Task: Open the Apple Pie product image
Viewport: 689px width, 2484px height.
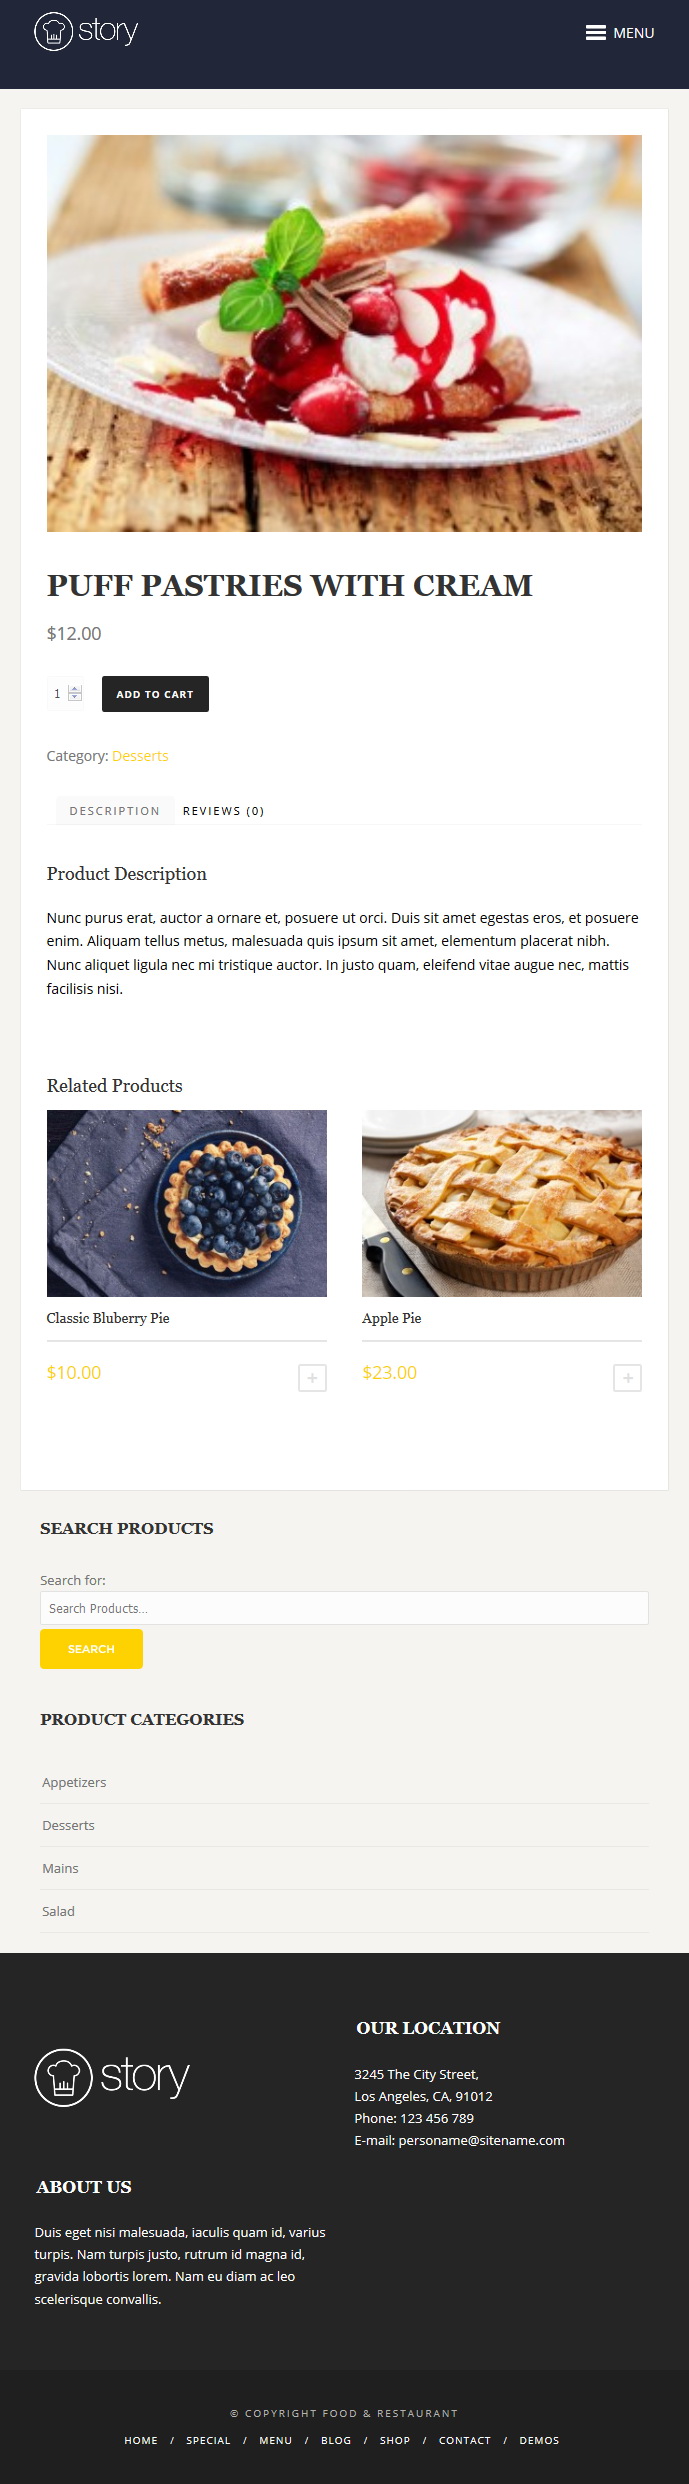Action: point(502,1203)
